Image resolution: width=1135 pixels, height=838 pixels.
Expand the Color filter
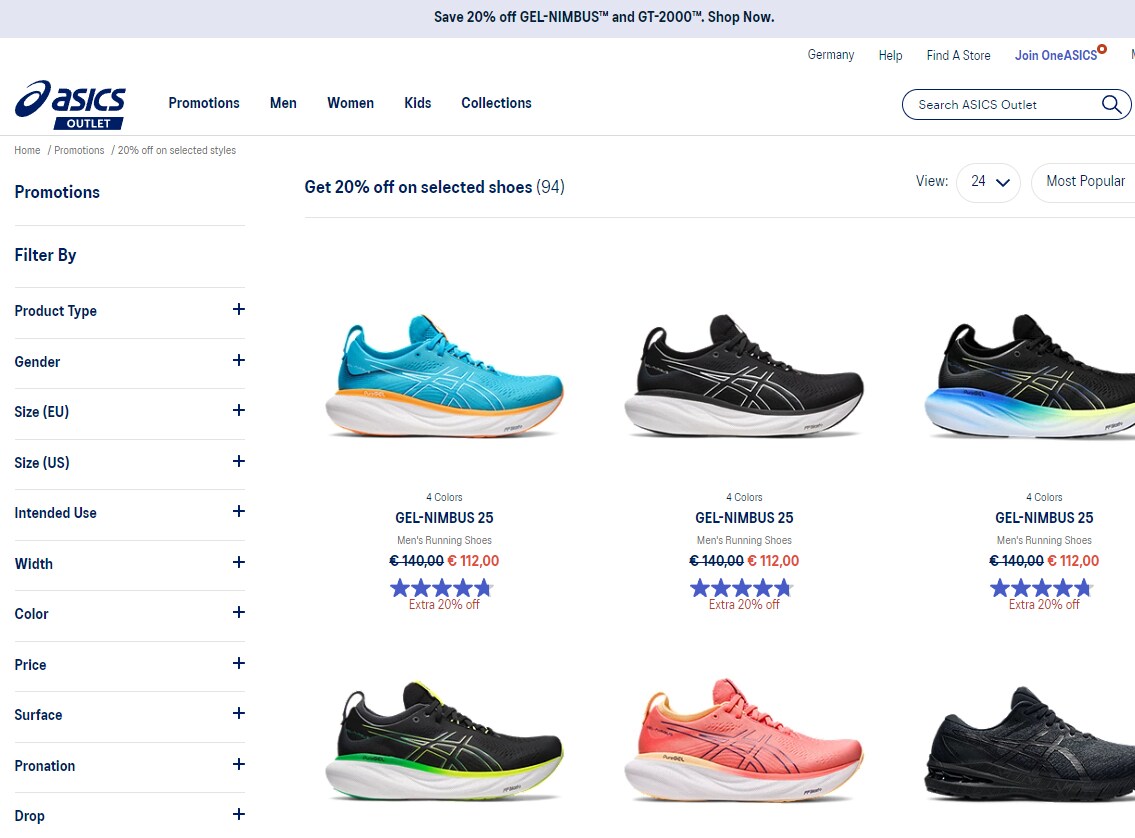point(130,613)
